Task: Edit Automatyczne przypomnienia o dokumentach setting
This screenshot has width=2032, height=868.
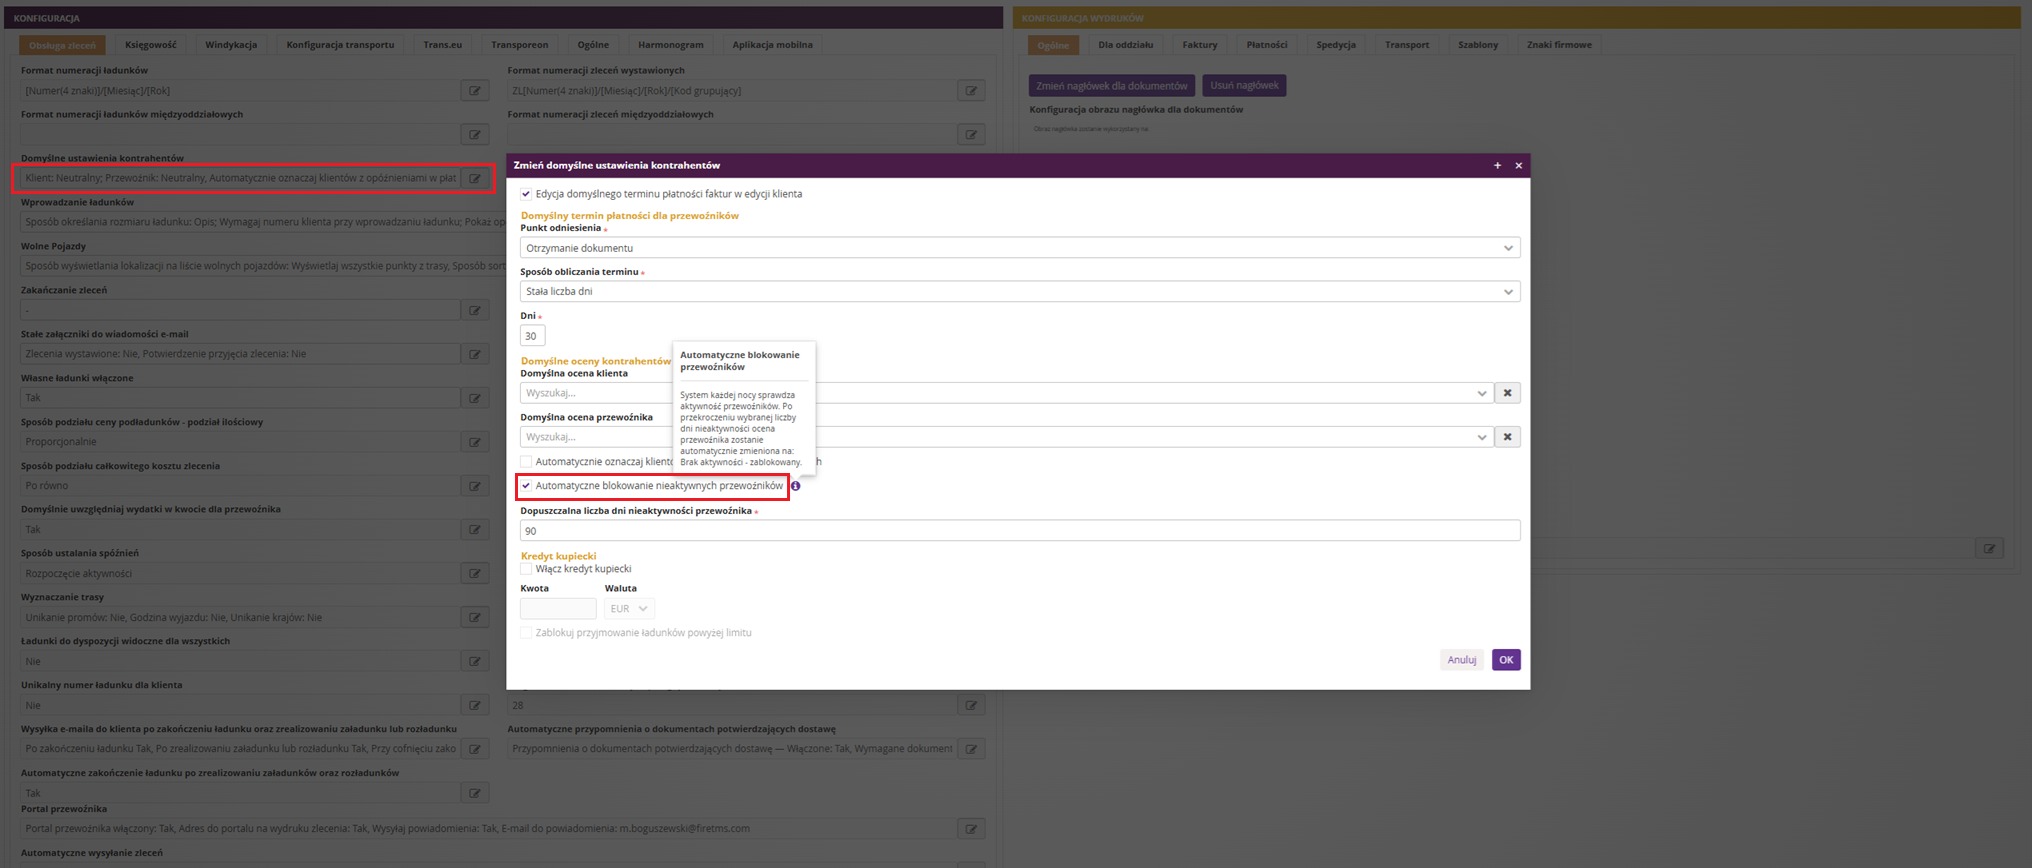Action: coord(971,749)
